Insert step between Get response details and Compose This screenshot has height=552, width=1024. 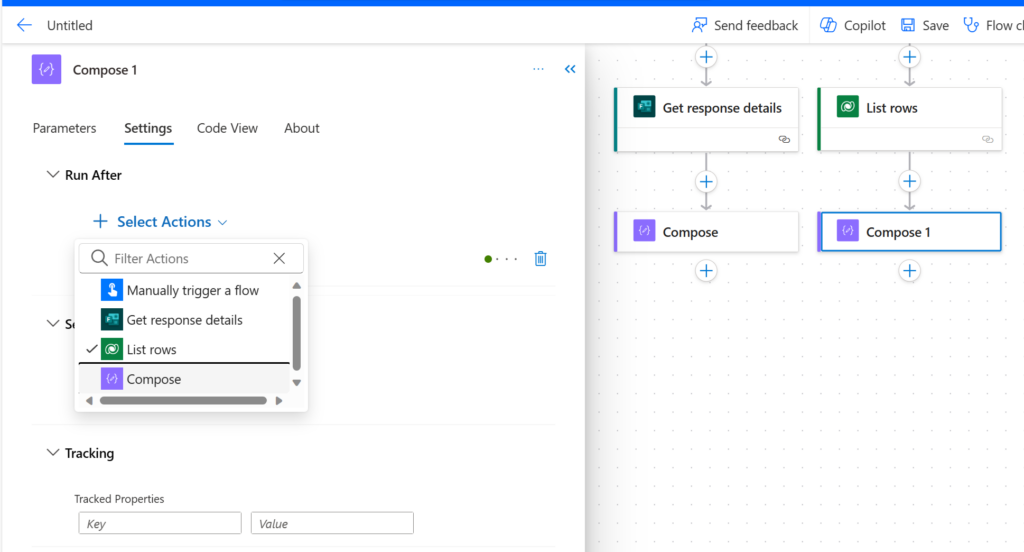pyautogui.click(x=706, y=182)
